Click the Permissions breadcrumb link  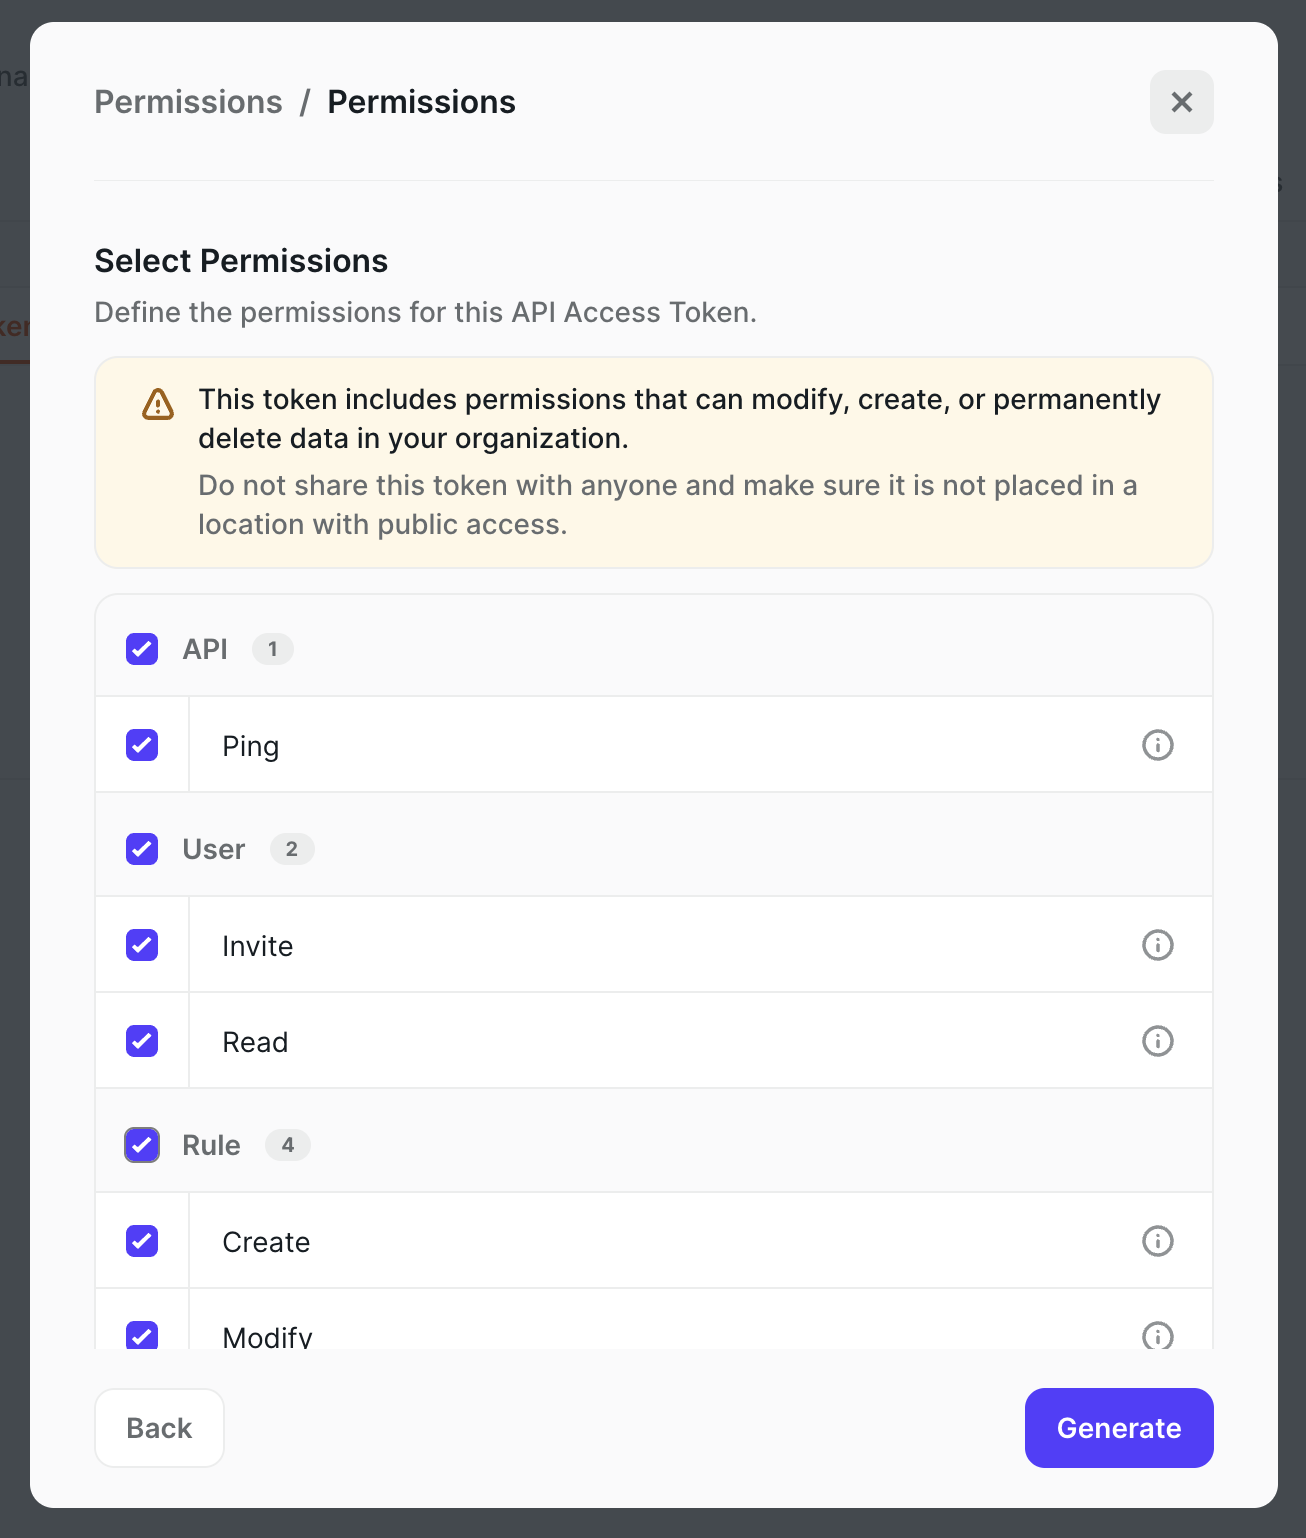click(x=188, y=101)
